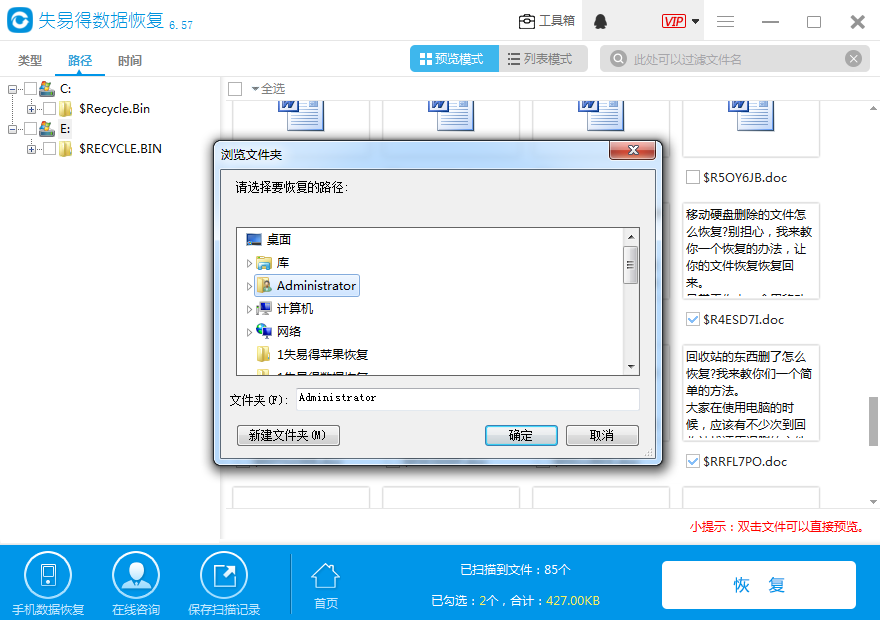The width and height of the screenshot is (880, 620).
Task: Select the $Recycle.Bin folder icon
Action: [66, 108]
